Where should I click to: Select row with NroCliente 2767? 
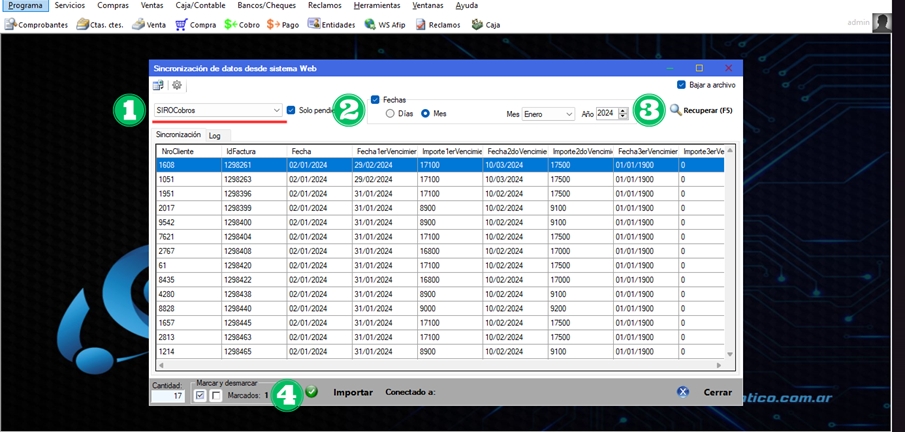coord(440,251)
